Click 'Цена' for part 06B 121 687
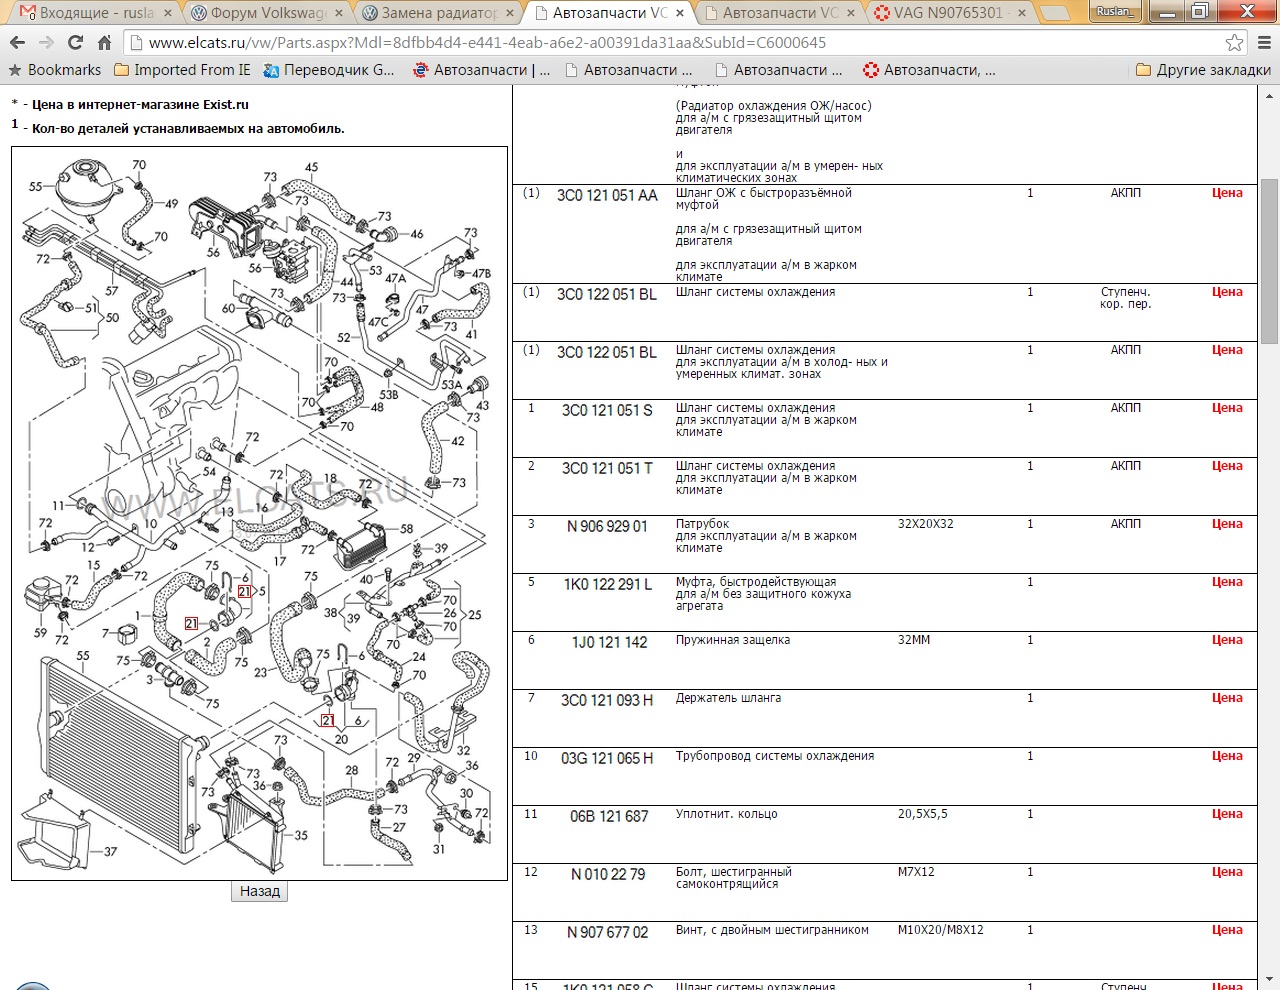Screen dimensions: 1280x990 click(1227, 814)
